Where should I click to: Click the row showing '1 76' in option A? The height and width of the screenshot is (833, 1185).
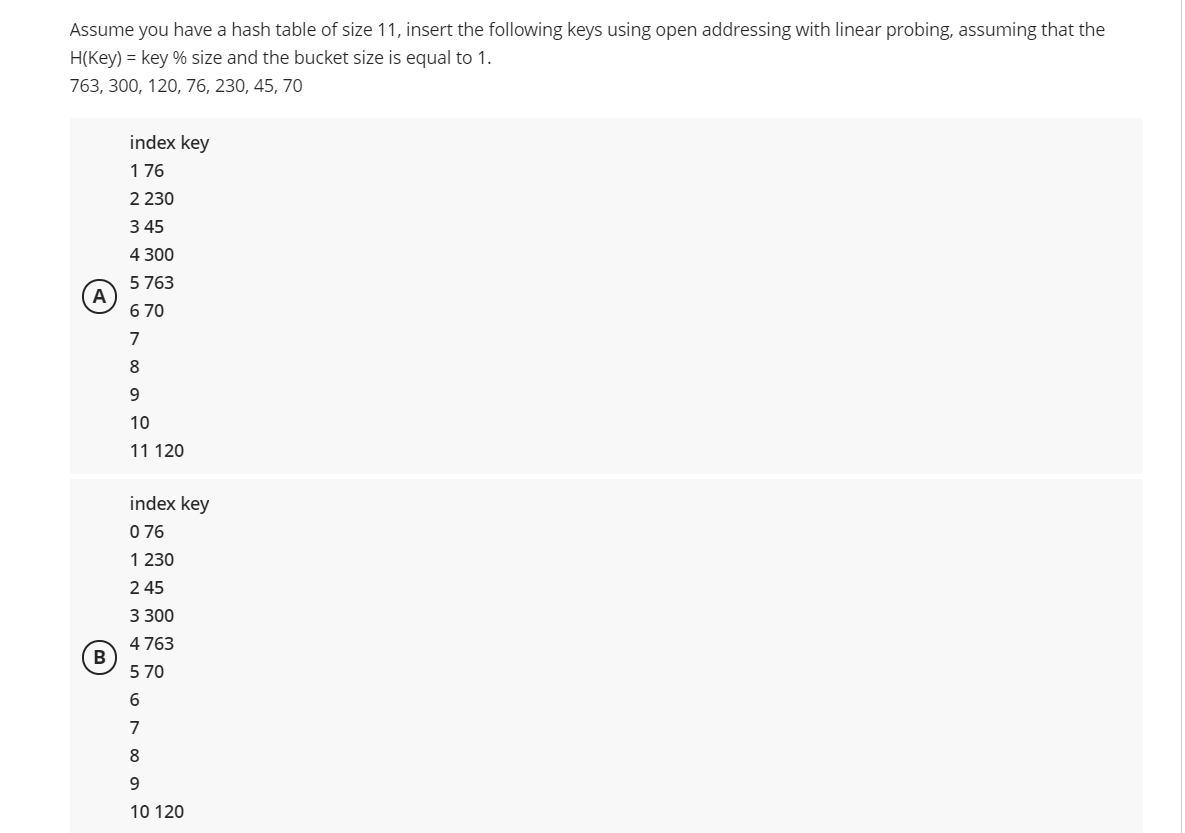click(146, 170)
